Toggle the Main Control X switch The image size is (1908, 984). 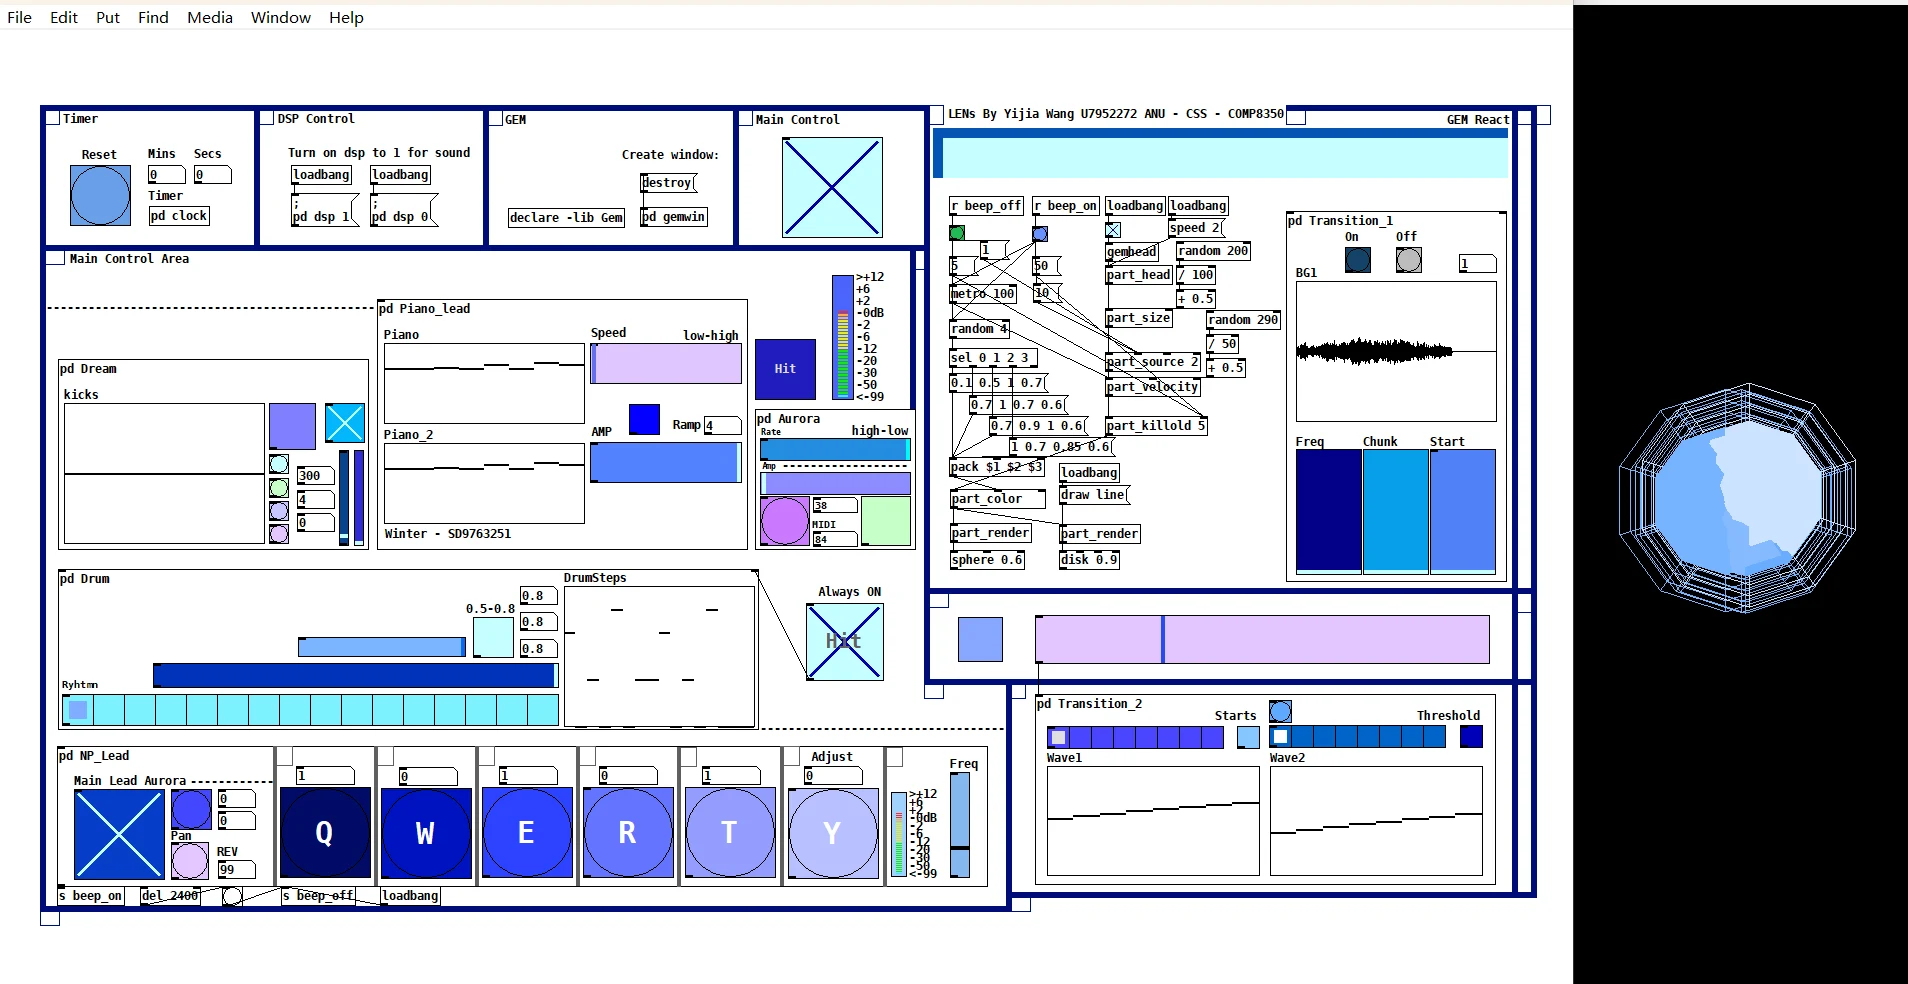point(832,187)
